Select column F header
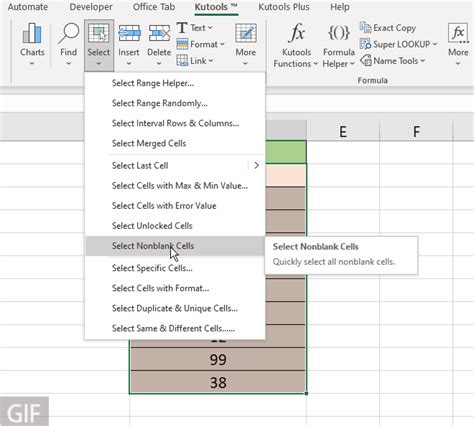474x426 pixels. 416,131
